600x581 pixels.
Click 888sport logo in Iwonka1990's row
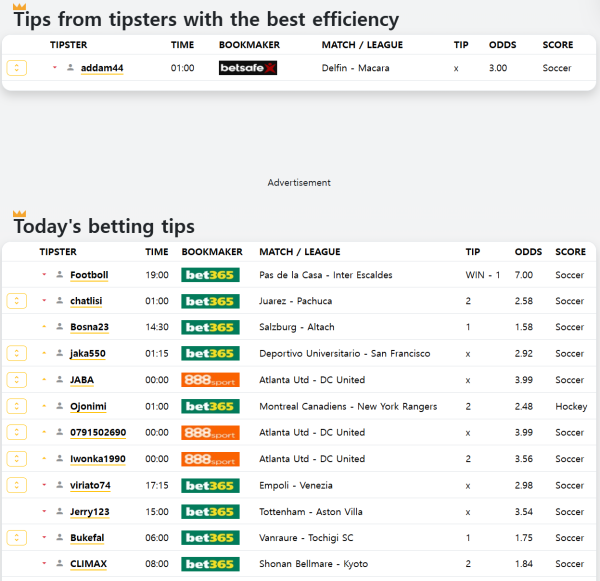[210, 459]
